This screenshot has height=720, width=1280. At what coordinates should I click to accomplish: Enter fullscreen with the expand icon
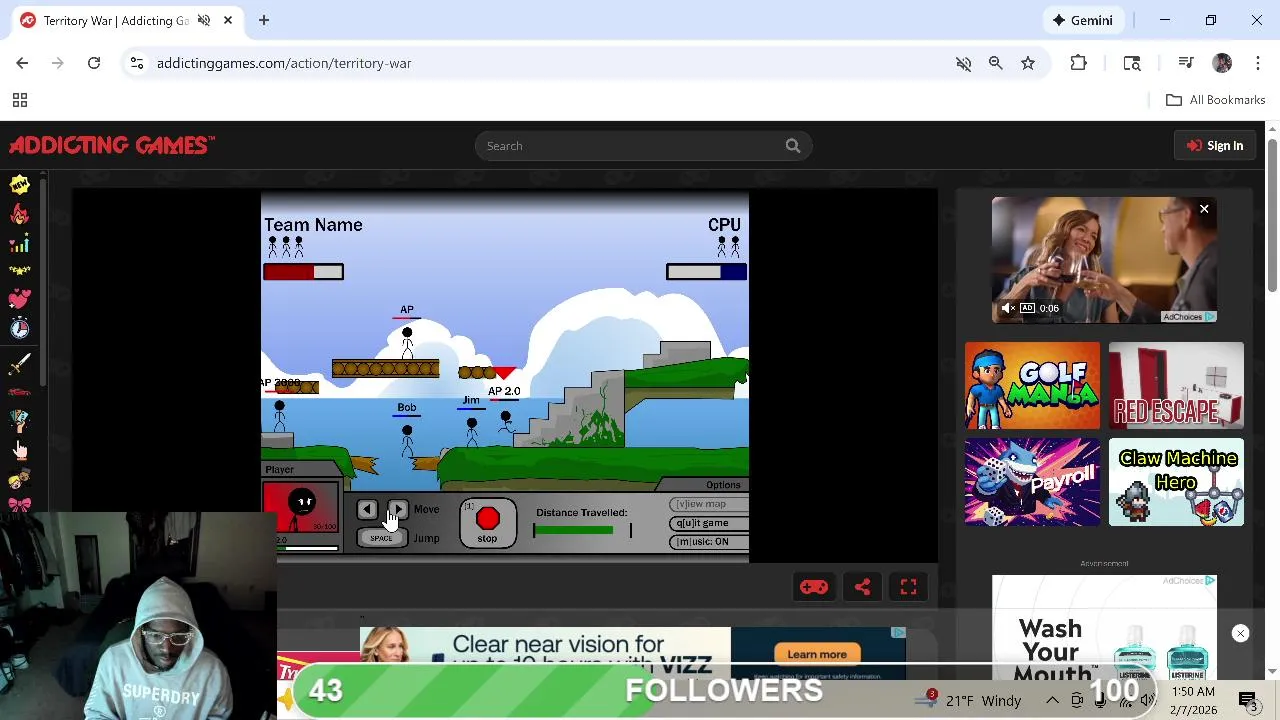(908, 587)
